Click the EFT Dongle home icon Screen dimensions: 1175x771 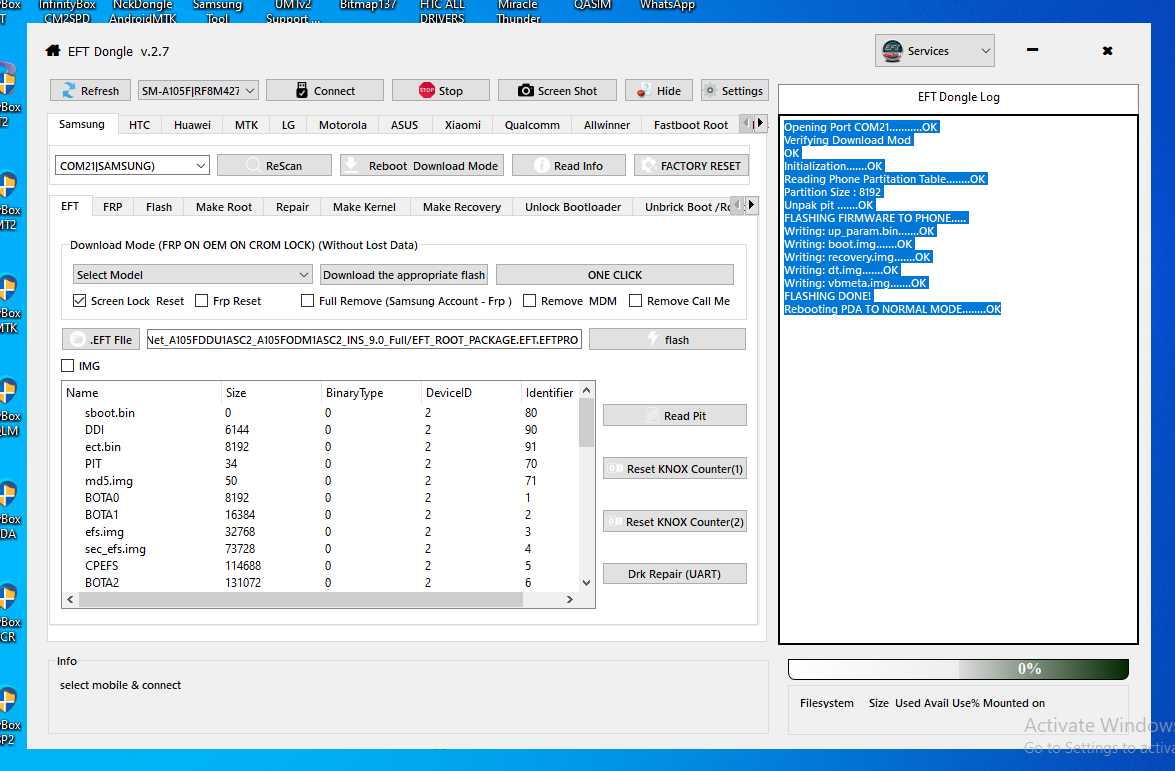52,51
